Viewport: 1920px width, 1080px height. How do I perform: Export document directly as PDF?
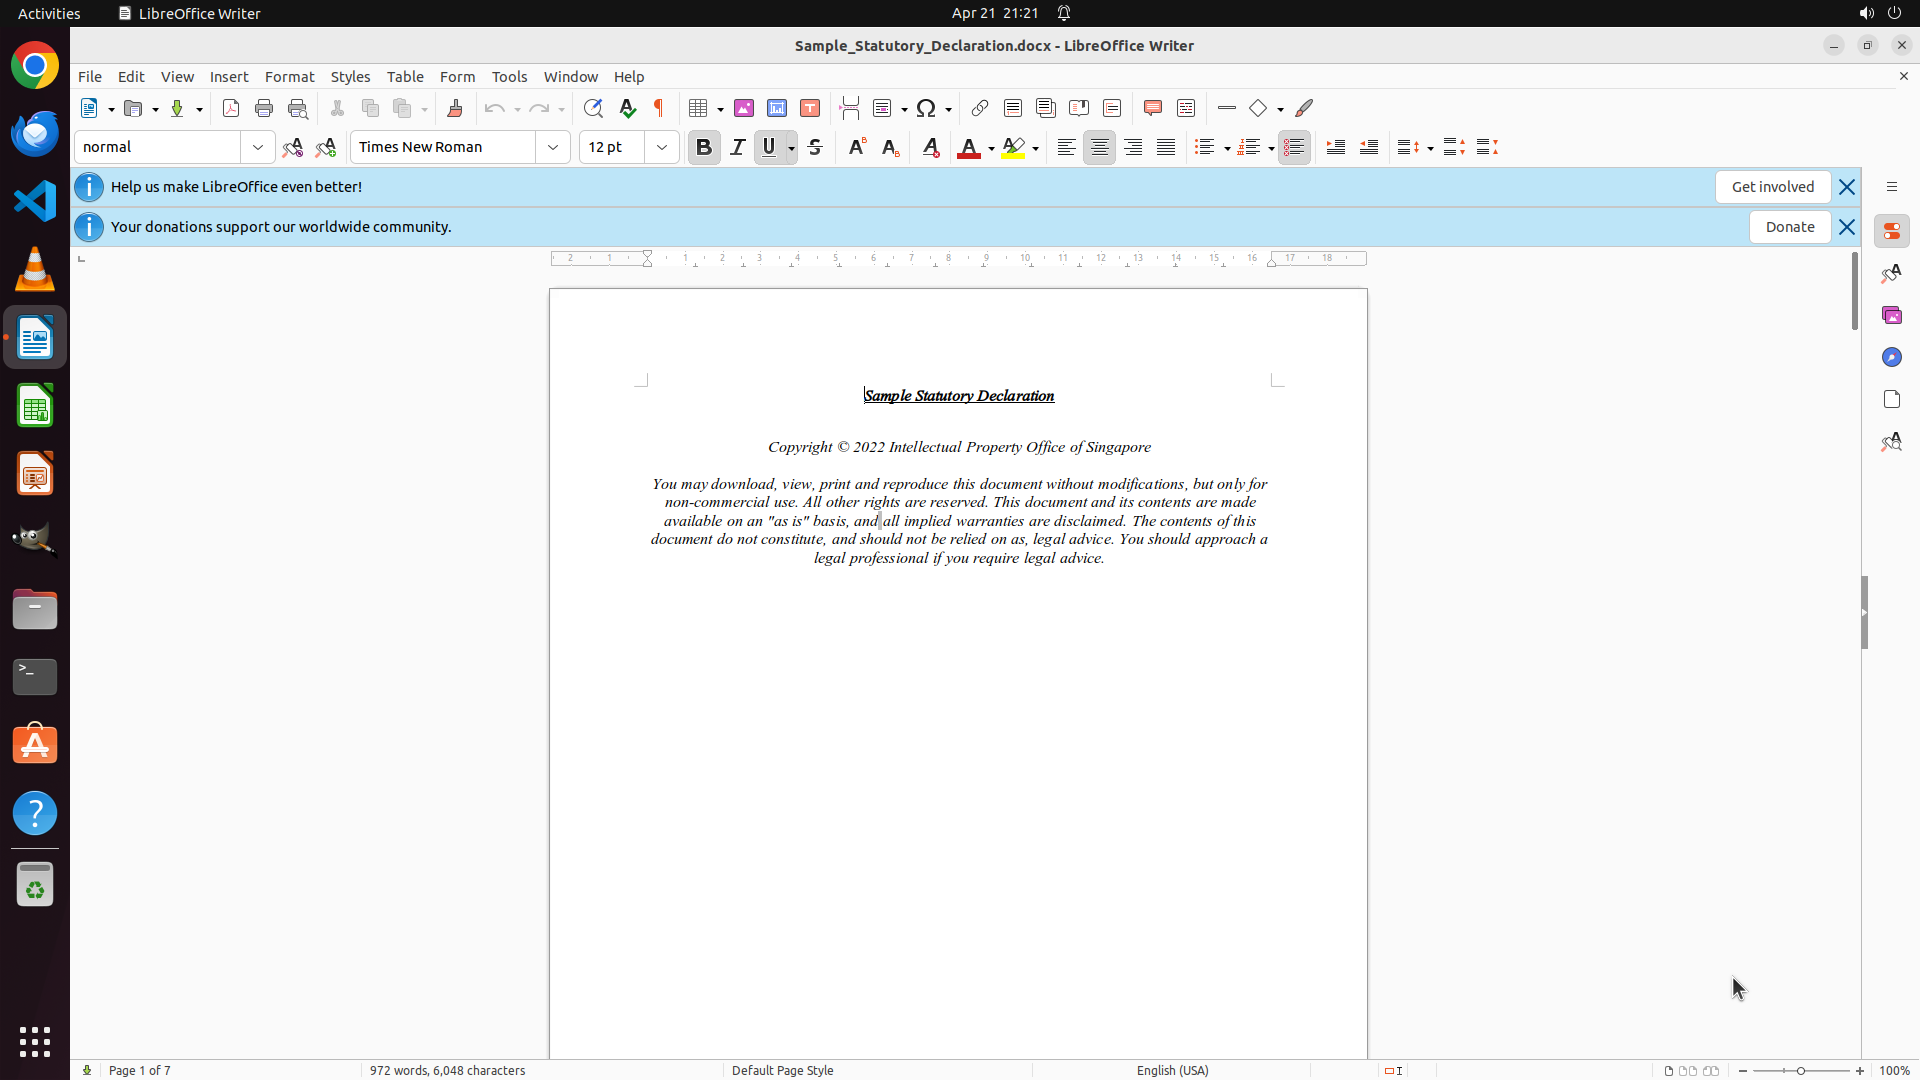tap(231, 108)
